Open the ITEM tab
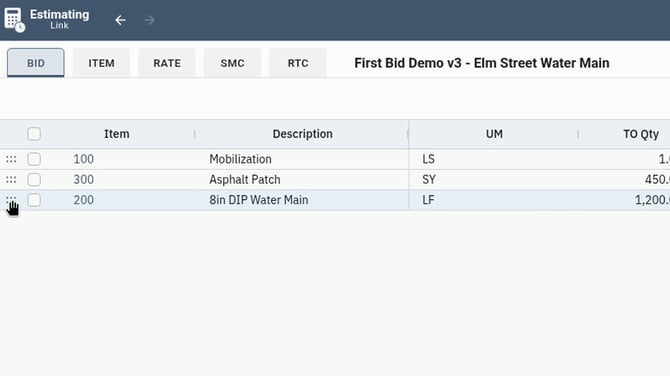Screen dimensions: 670x376 pyautogui.click(x=101, y=63)
